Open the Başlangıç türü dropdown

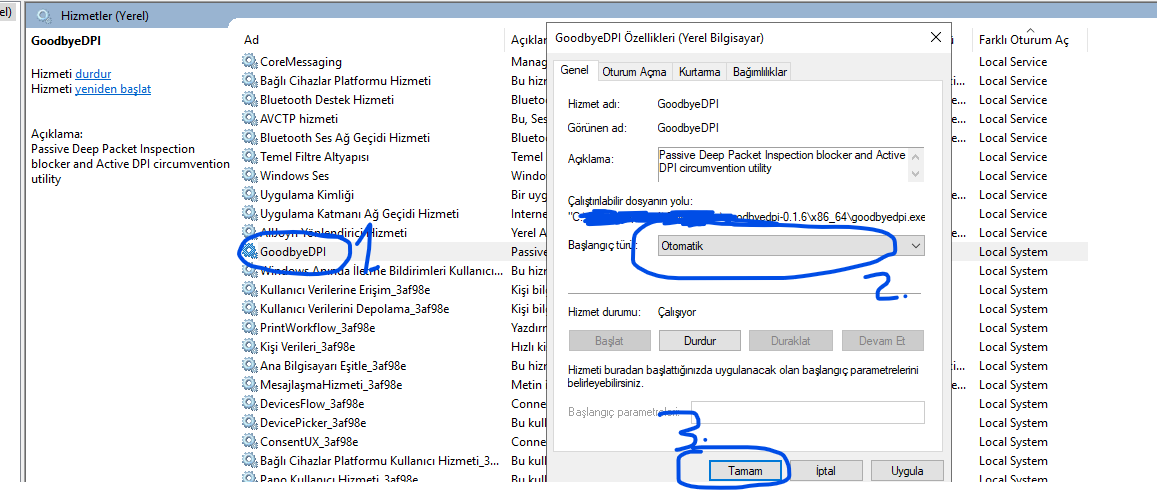coord(790,246)
